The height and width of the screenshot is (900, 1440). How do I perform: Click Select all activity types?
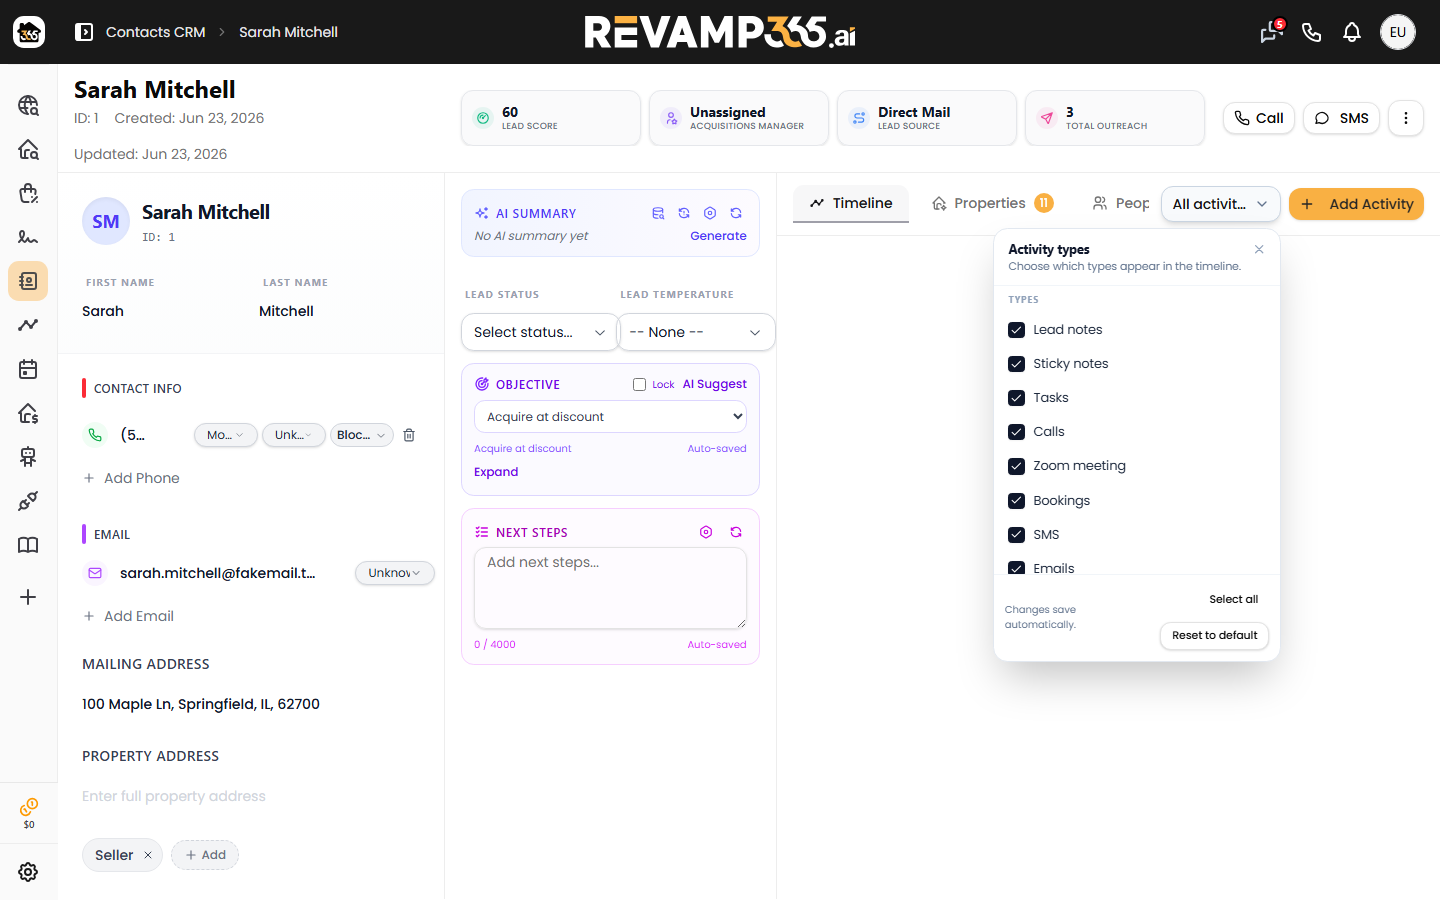point(1233,599)
